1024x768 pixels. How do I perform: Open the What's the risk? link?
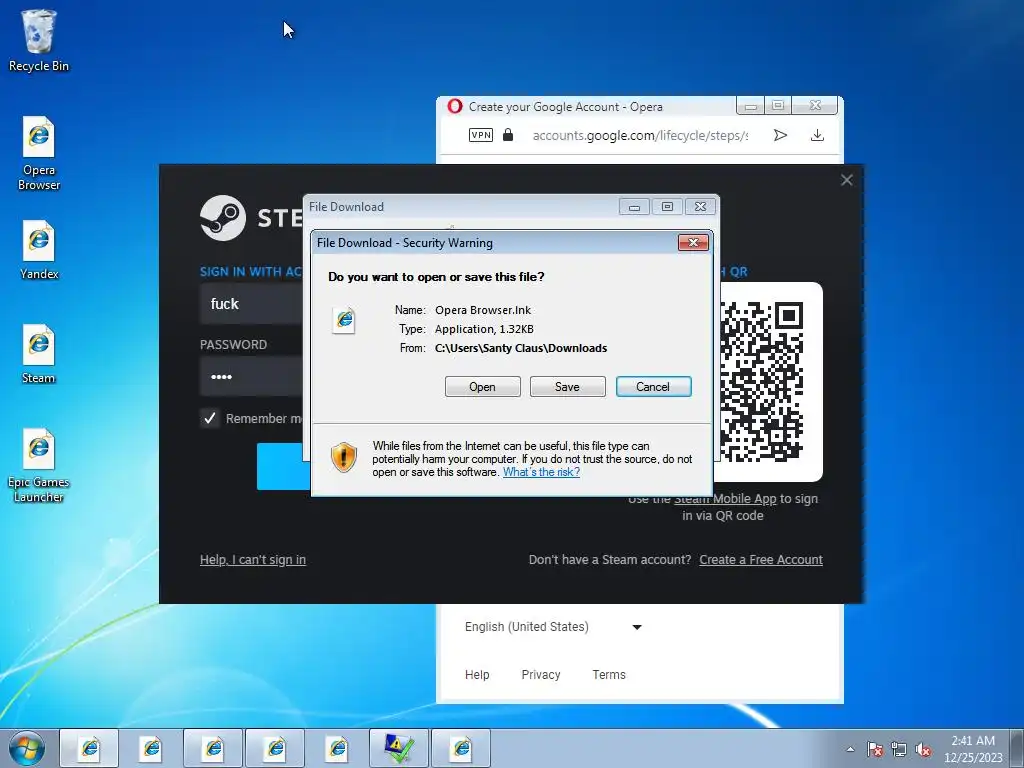tap(541, 472)
